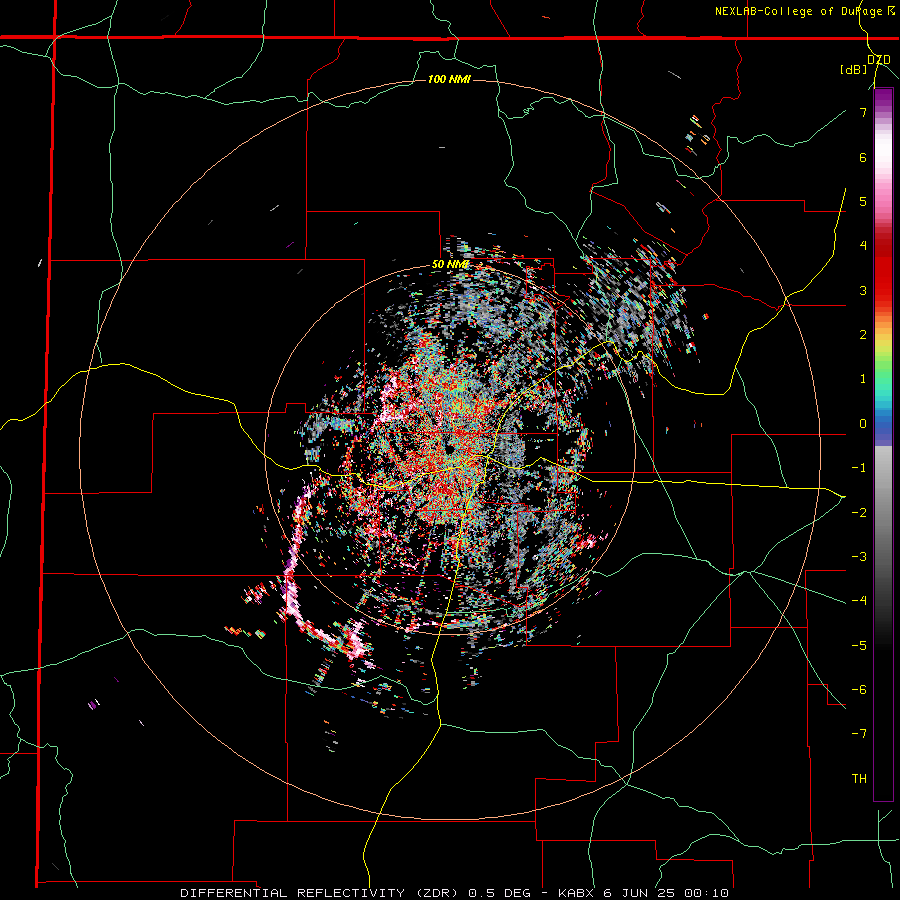Click the 2 value on the color scale
Viewport: 900px width, 900px height.
click(x=863, y=335)
